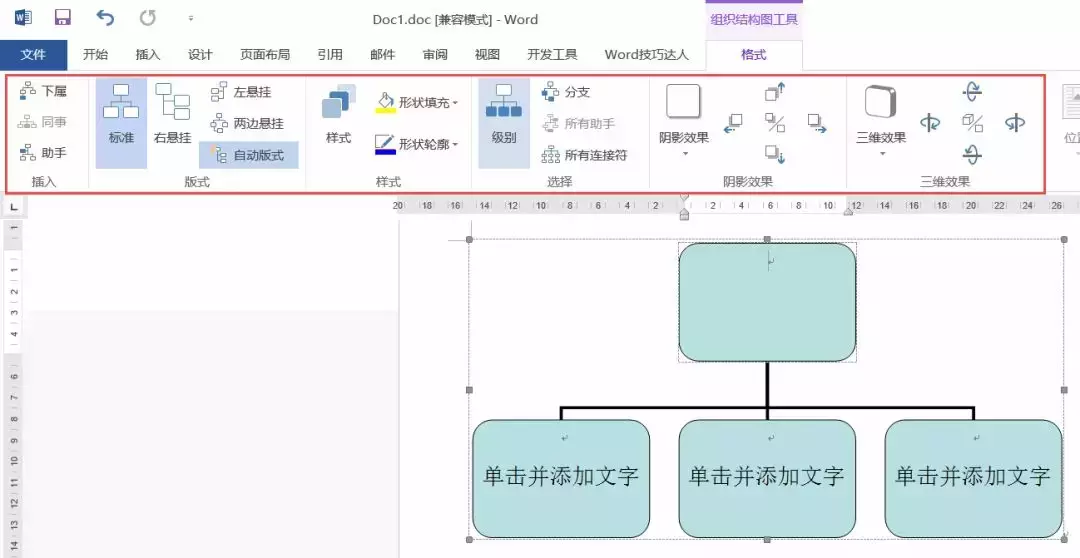The image size is (1080, 558).
Task: Click the left-middle handle of the chart frame
Action: click(470, 390)
